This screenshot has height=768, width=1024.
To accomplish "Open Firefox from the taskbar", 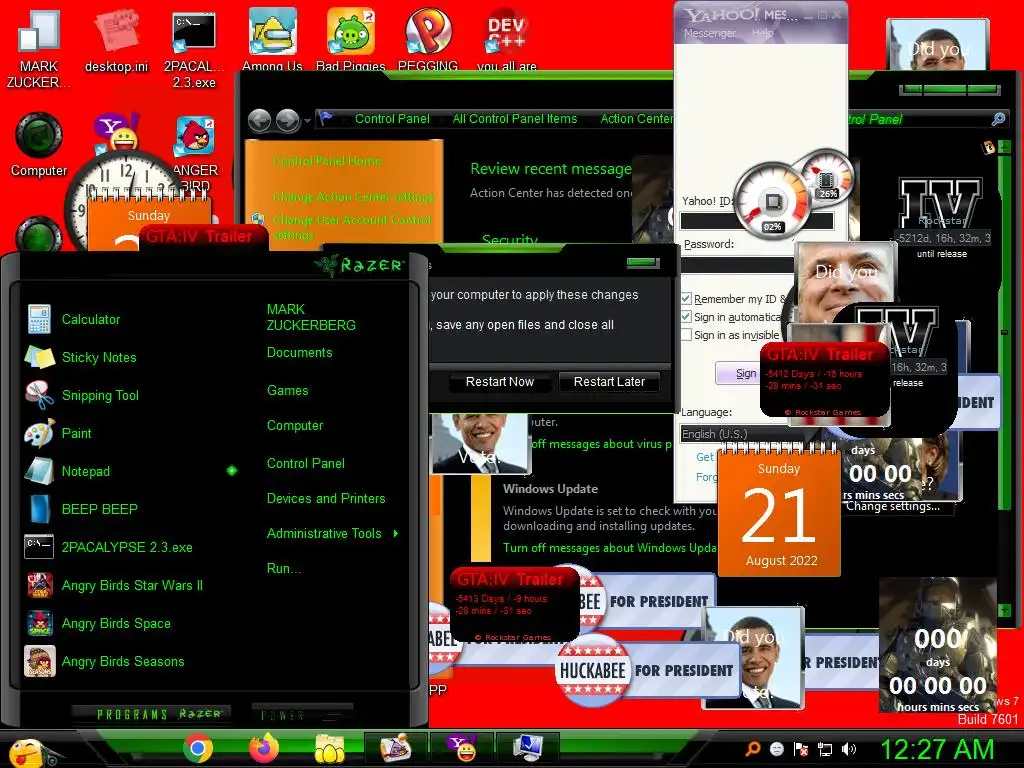I will pos(264,748).
